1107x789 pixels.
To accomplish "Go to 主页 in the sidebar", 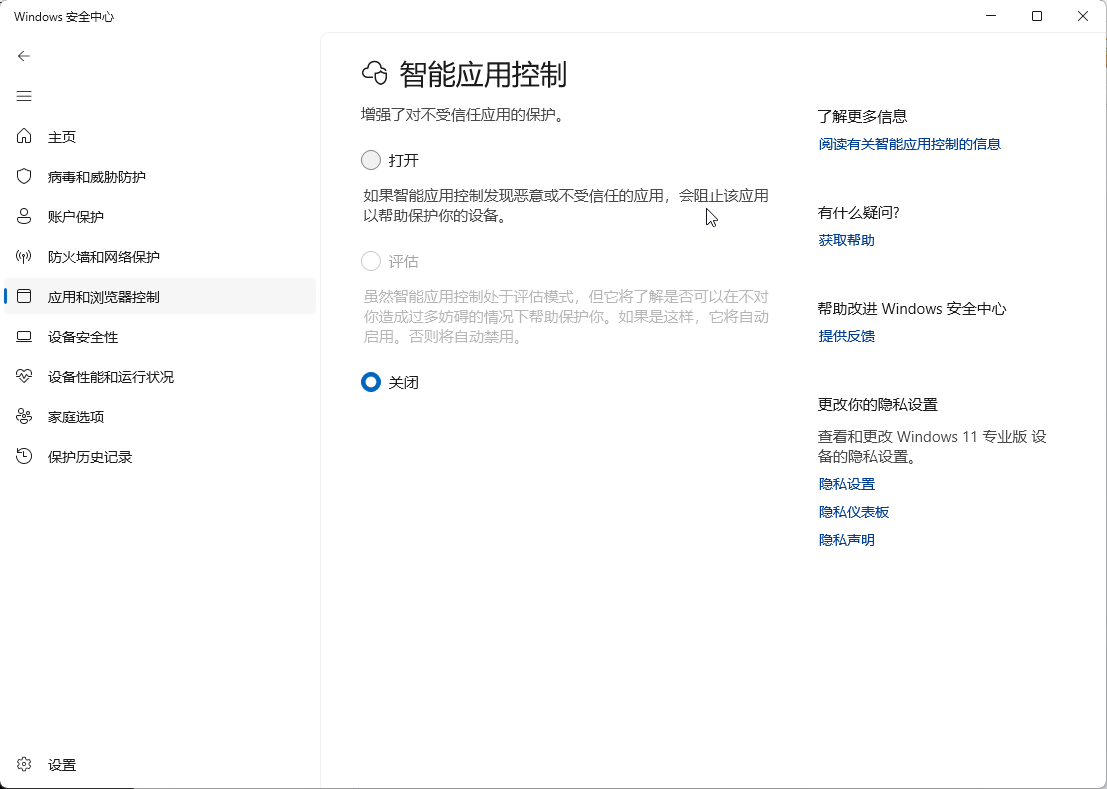I will tap(160, 136).
